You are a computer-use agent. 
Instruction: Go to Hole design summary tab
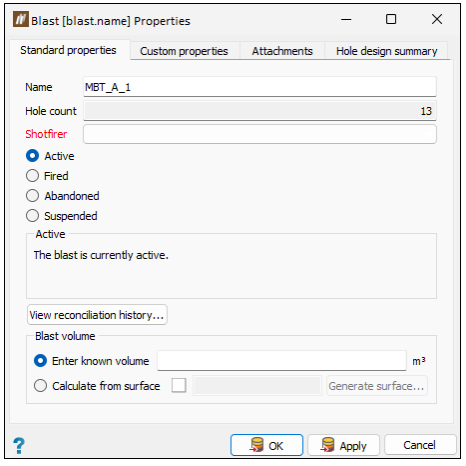(387, 51)
